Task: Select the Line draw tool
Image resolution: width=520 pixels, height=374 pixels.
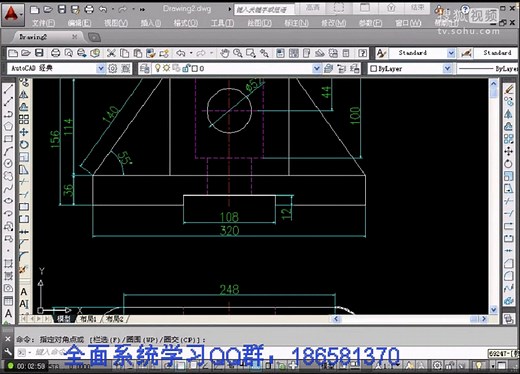Action: (8, 89)
